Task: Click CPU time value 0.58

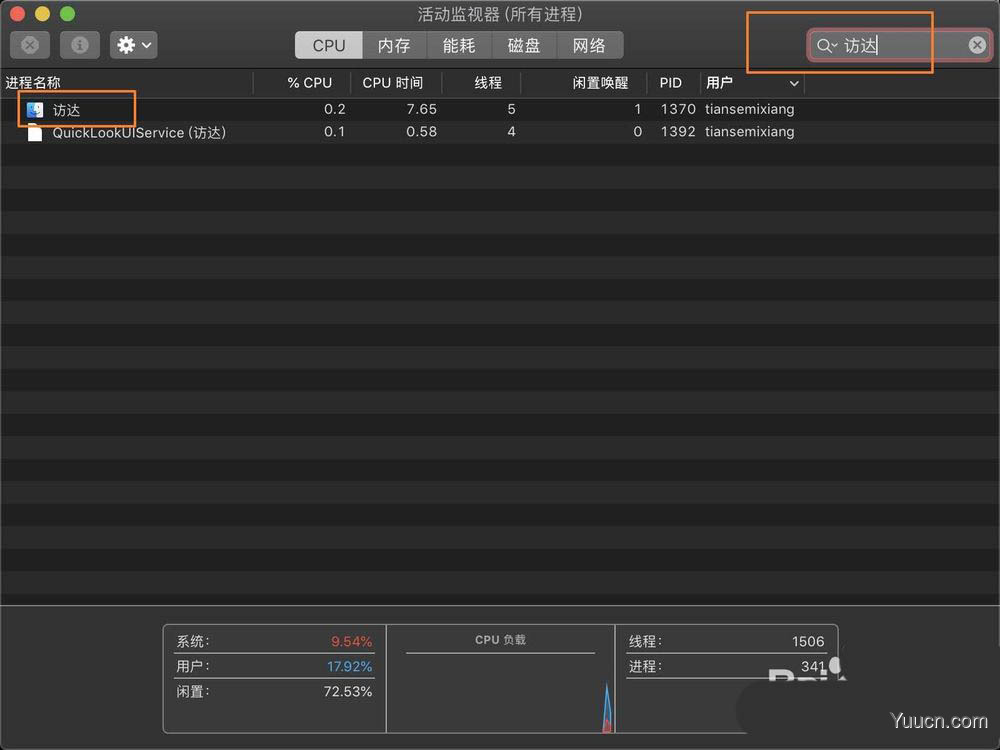Action: [x=422, y=132]
